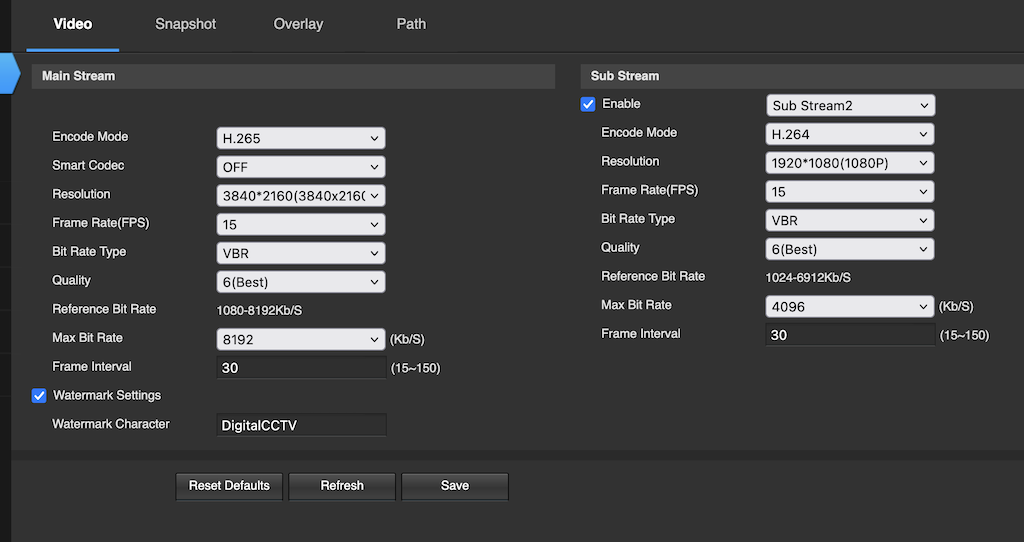Open Sub Stream Encode Mode dropdown H.264

[850, 135]
